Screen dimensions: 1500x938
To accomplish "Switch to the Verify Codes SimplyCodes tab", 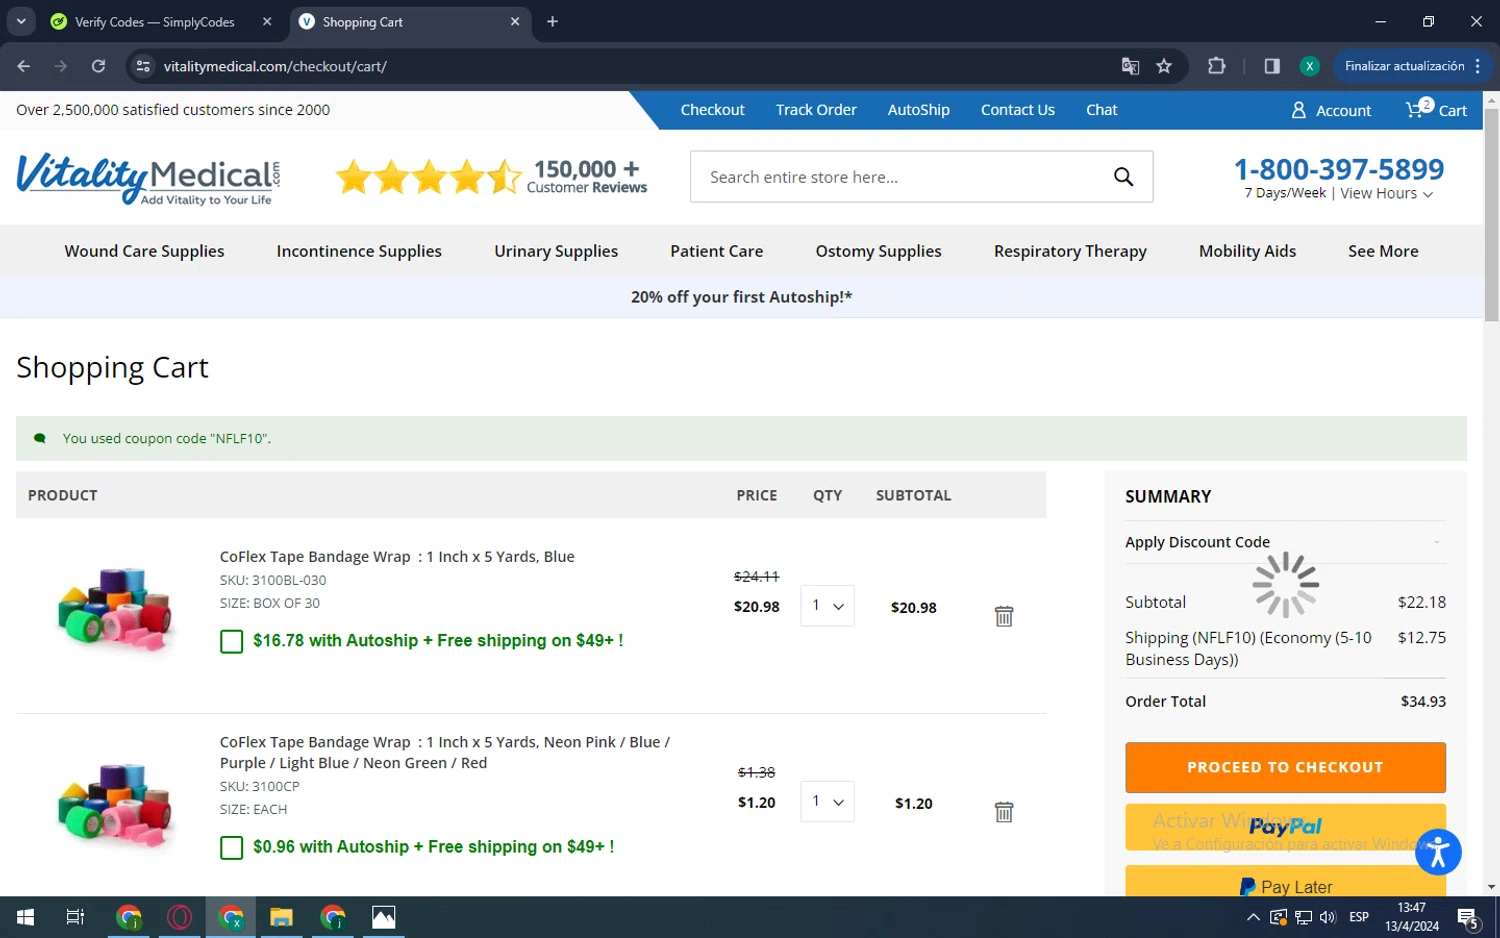I will 162,22.
